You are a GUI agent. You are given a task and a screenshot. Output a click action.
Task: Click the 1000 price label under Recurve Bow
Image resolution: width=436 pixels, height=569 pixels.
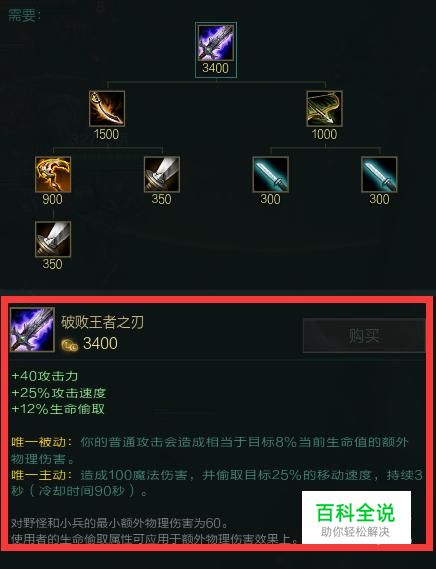click(324, 134)
